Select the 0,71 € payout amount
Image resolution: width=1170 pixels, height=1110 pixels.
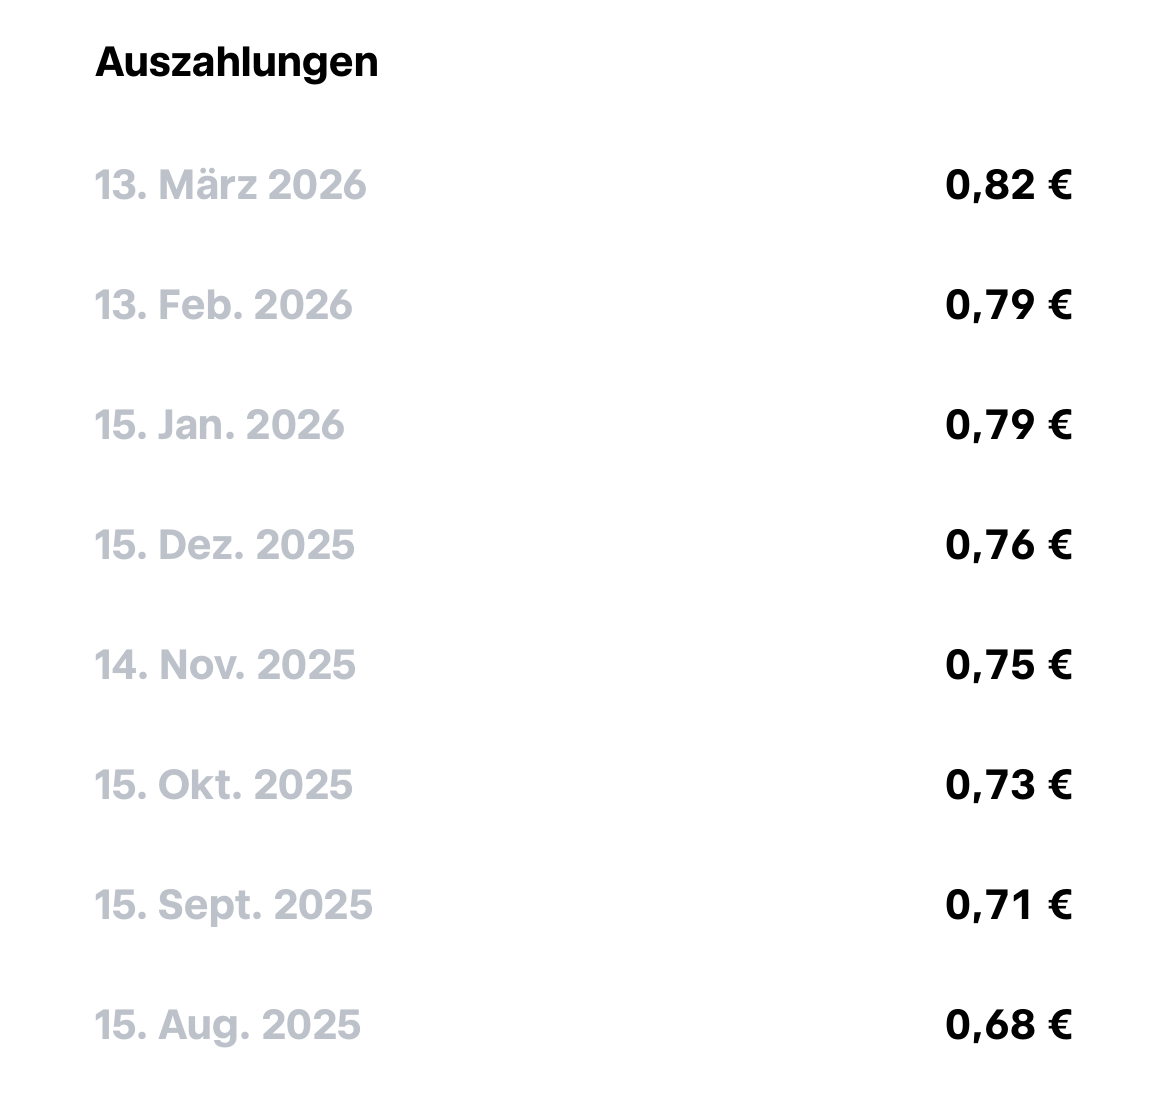(x=1008, y=905)
